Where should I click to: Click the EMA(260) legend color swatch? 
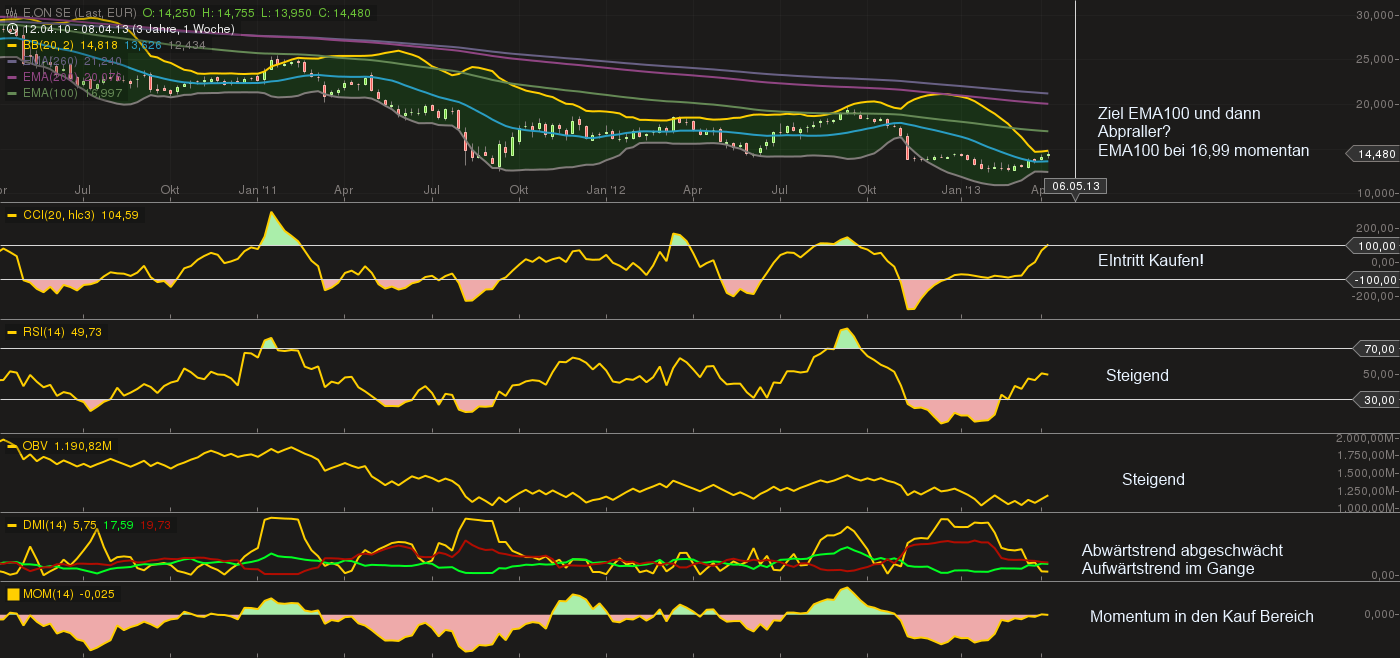(x=12, y=61)
